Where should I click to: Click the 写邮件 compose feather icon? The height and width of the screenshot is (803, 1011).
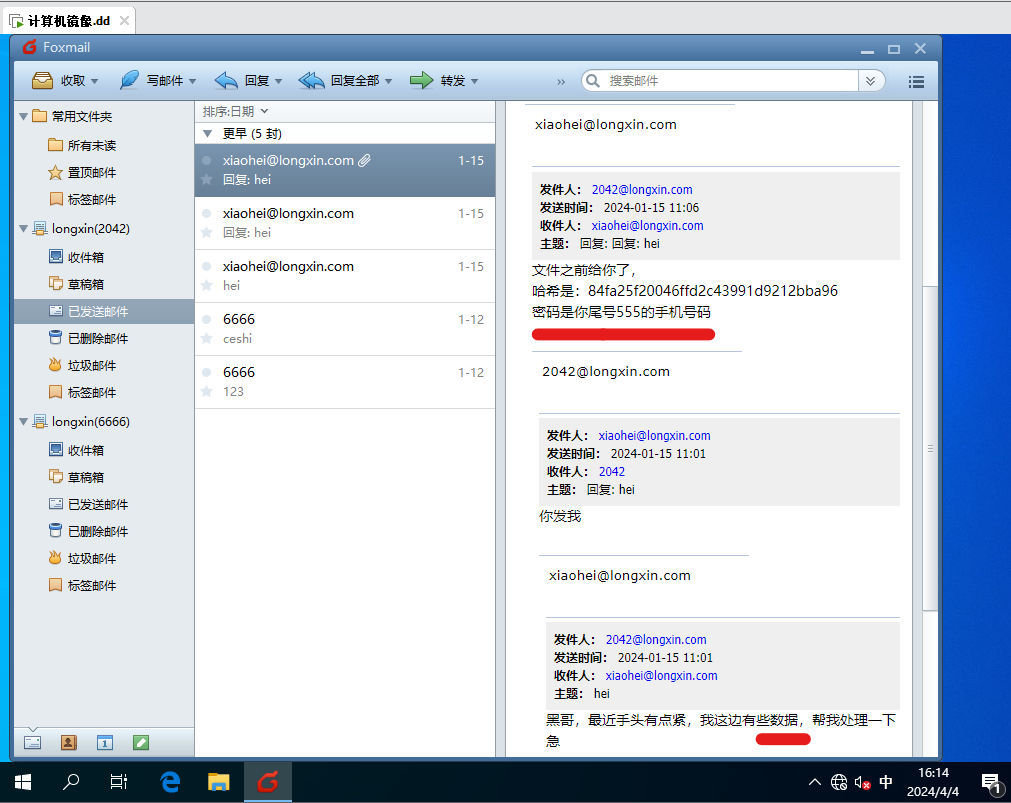click(129, 81)
